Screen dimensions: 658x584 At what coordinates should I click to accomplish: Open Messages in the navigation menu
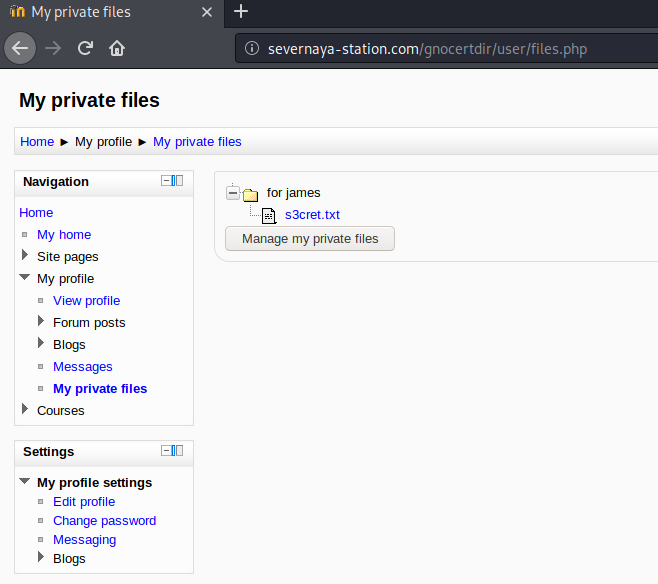pyautogui.click(x=82, y=366)
